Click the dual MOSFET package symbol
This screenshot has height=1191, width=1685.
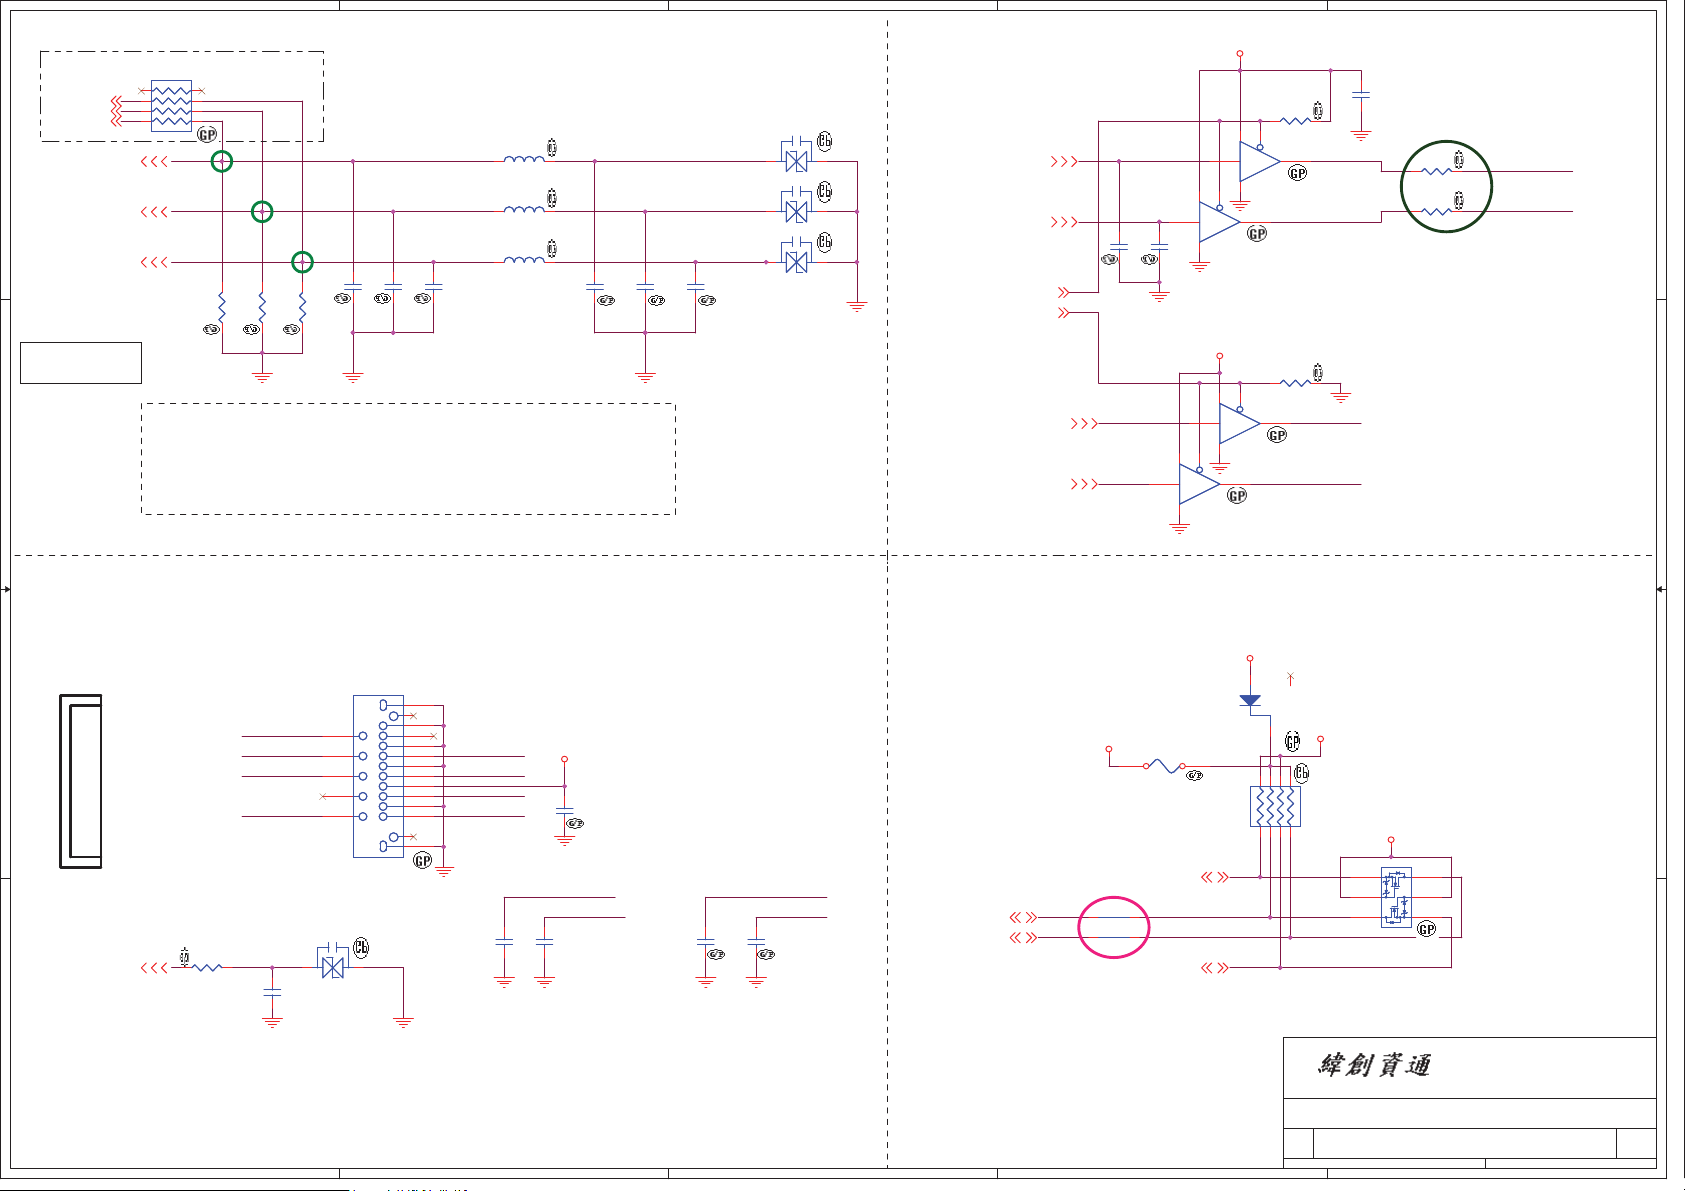tap(1396, 897)
